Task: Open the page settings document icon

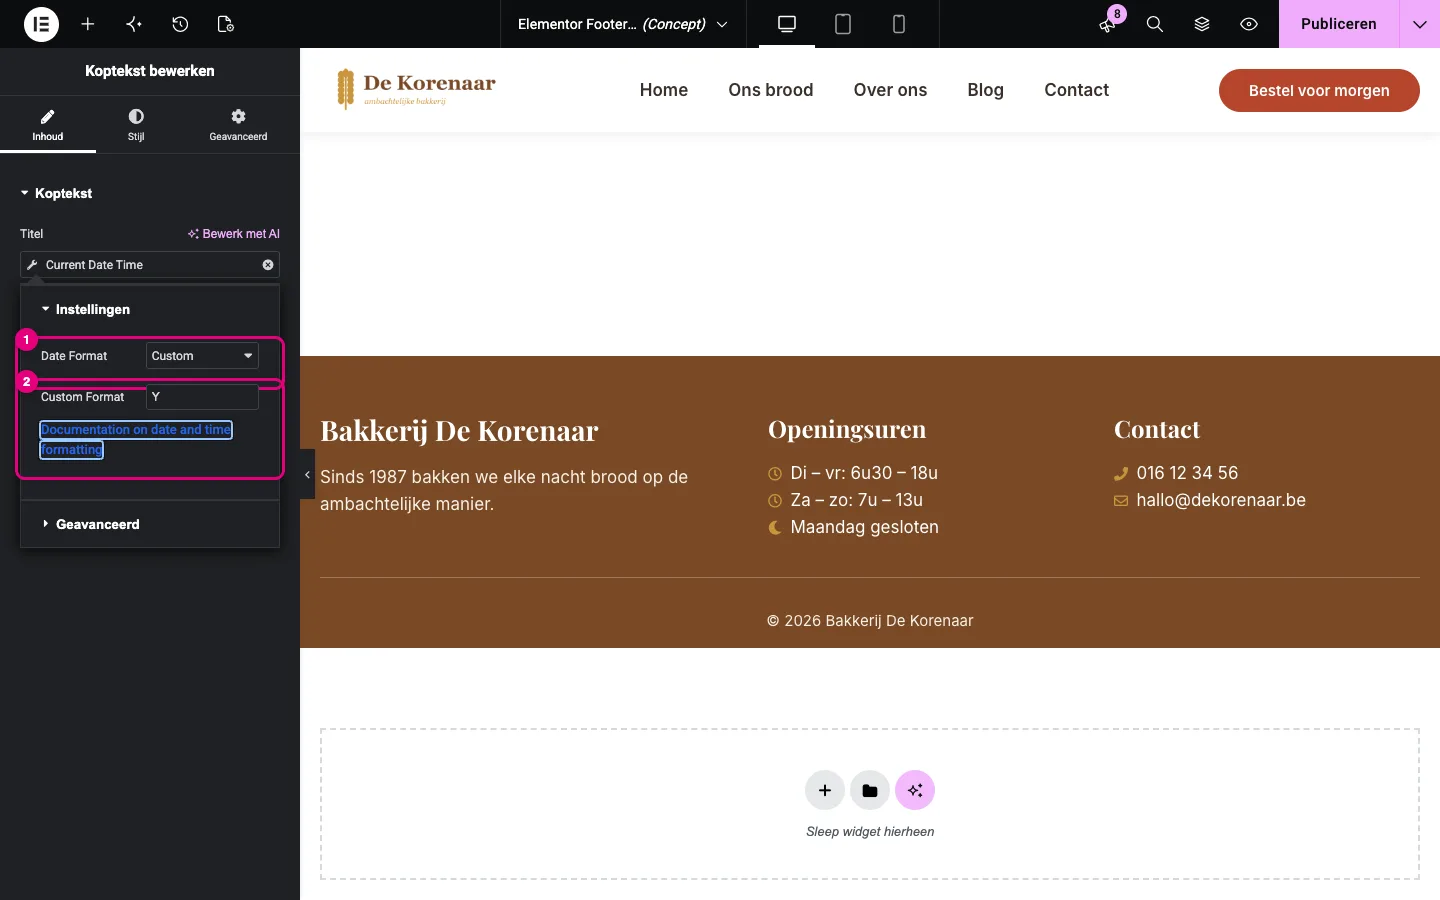Action: pos(226,24)
